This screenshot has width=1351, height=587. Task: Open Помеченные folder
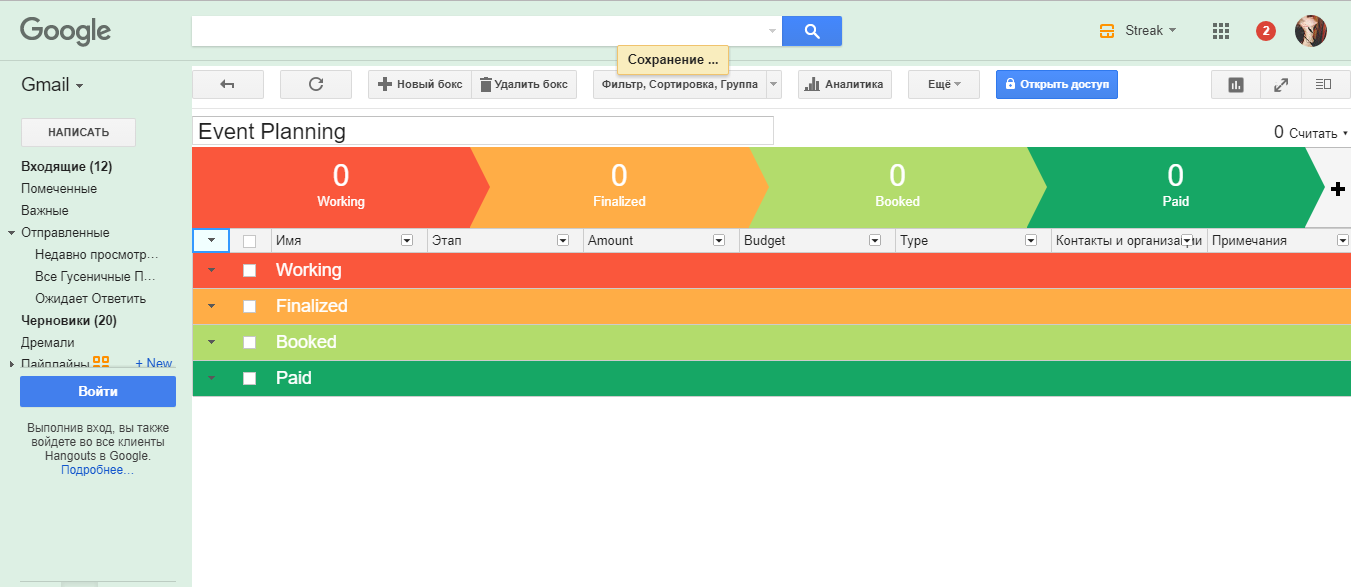(x=59, y=188)
